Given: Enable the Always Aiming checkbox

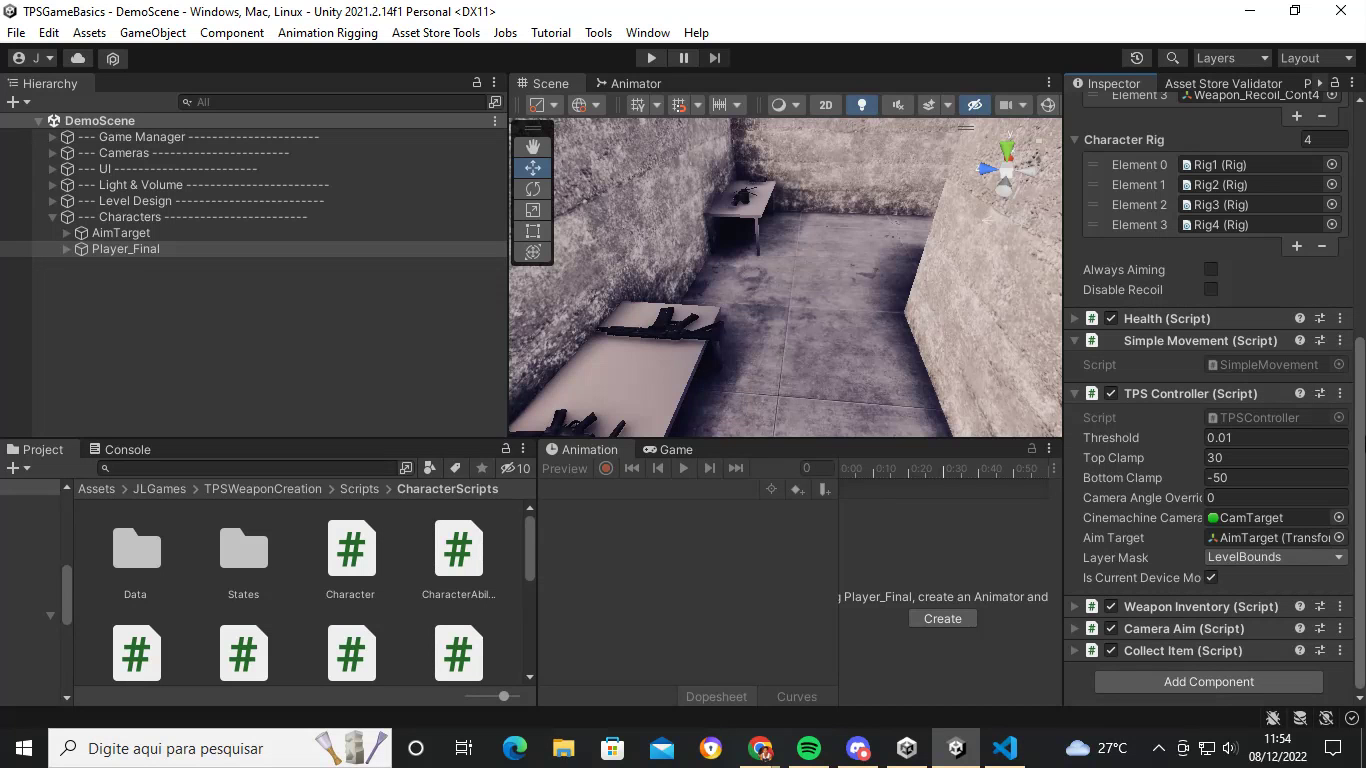Looking at the screenshot, I should point(1211,269).
